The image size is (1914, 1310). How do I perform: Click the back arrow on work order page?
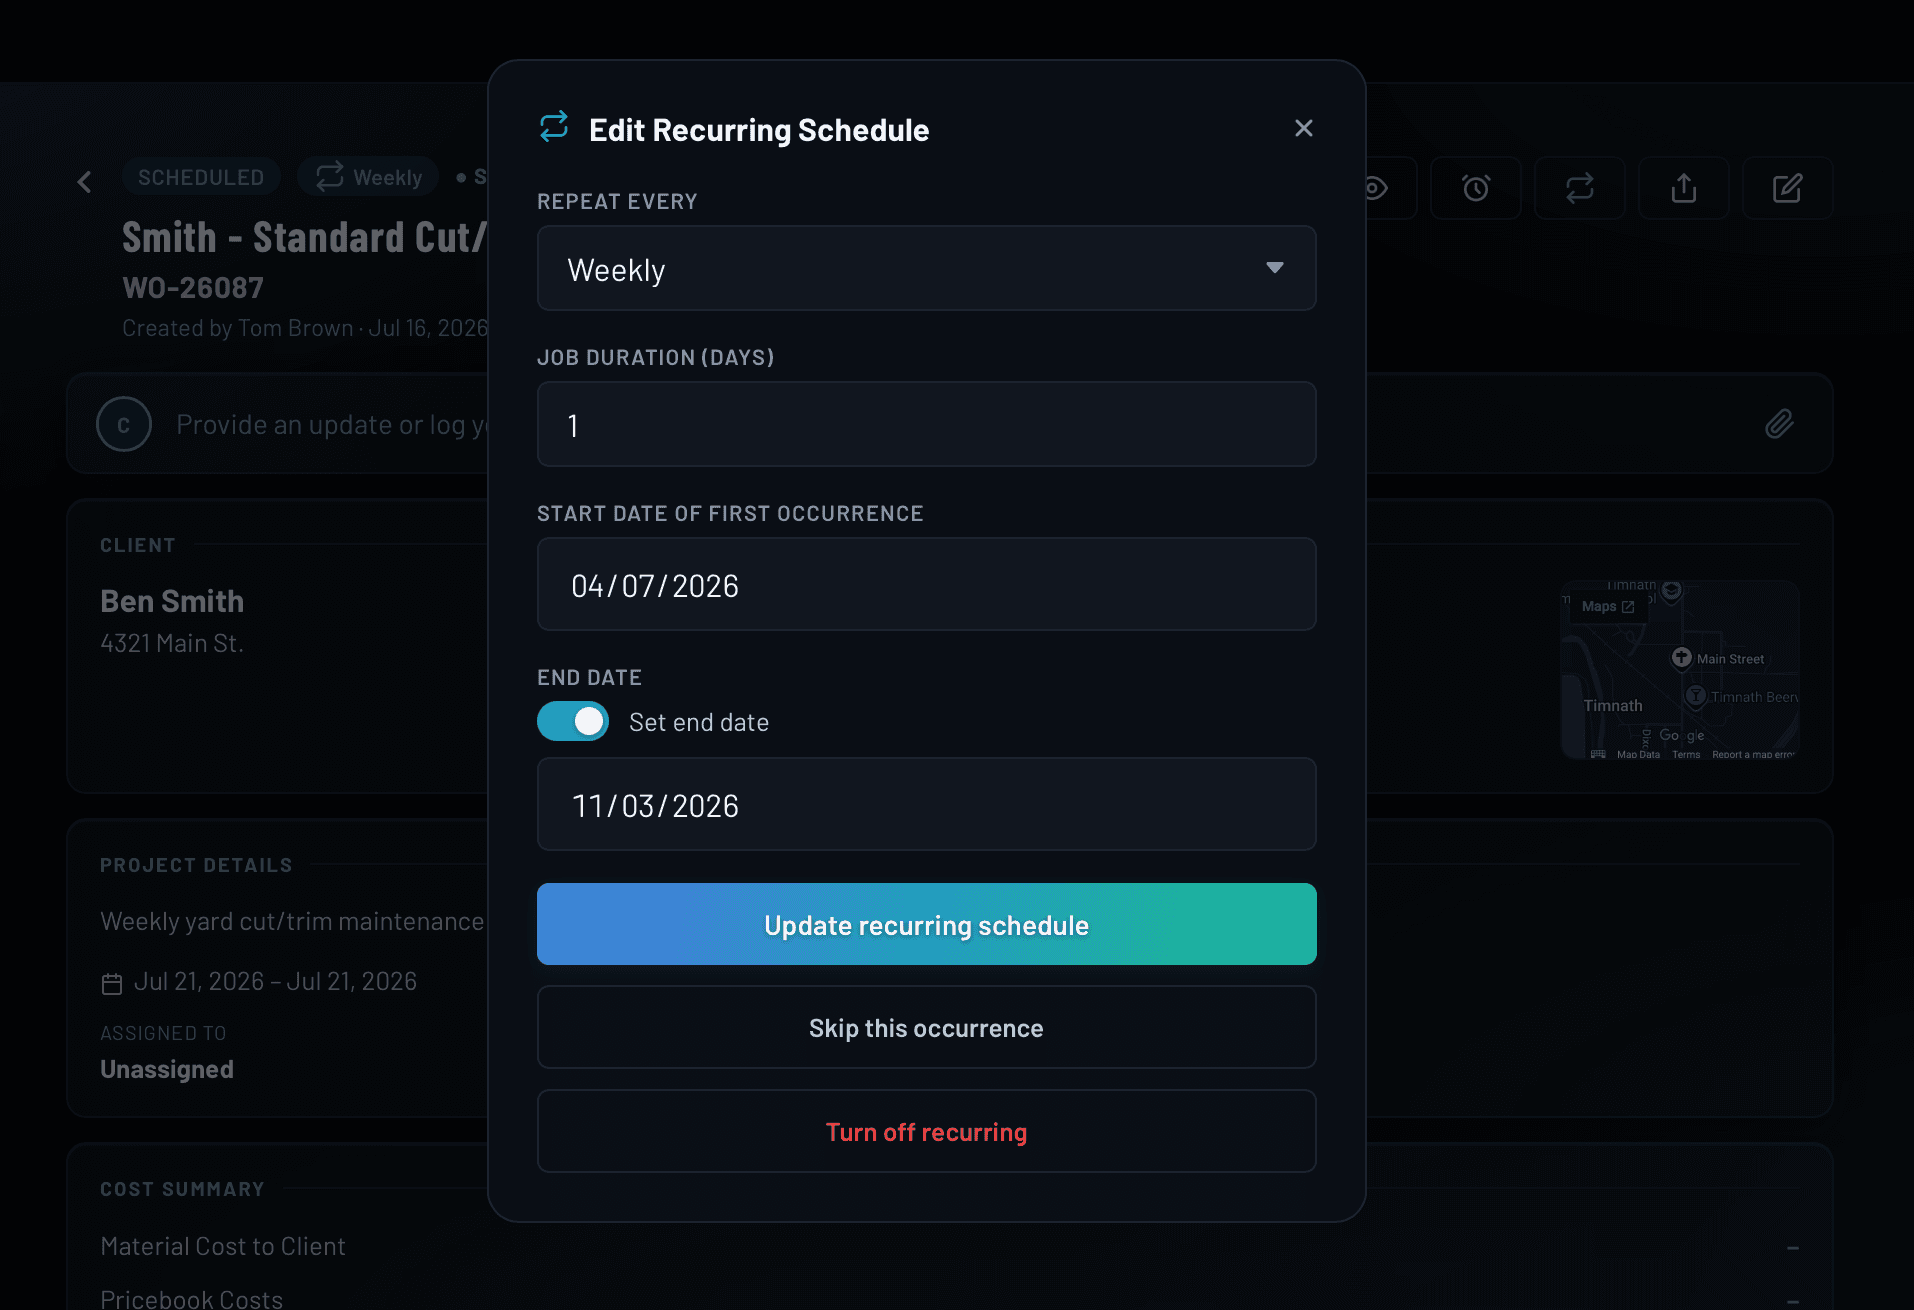pos(85,181)
